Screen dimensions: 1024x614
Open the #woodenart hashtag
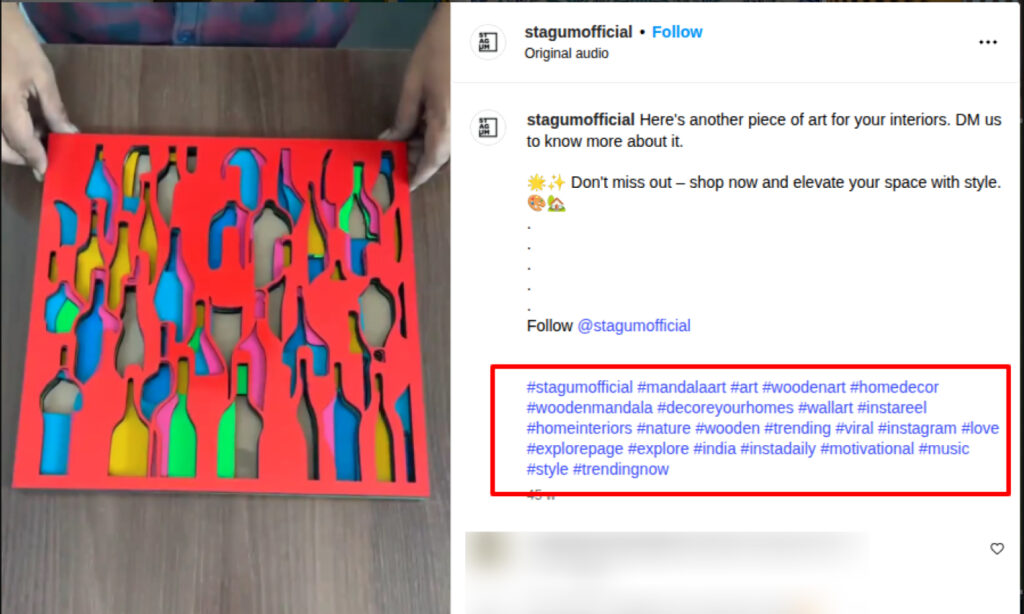pyautogui.click(x=803, y=387)
